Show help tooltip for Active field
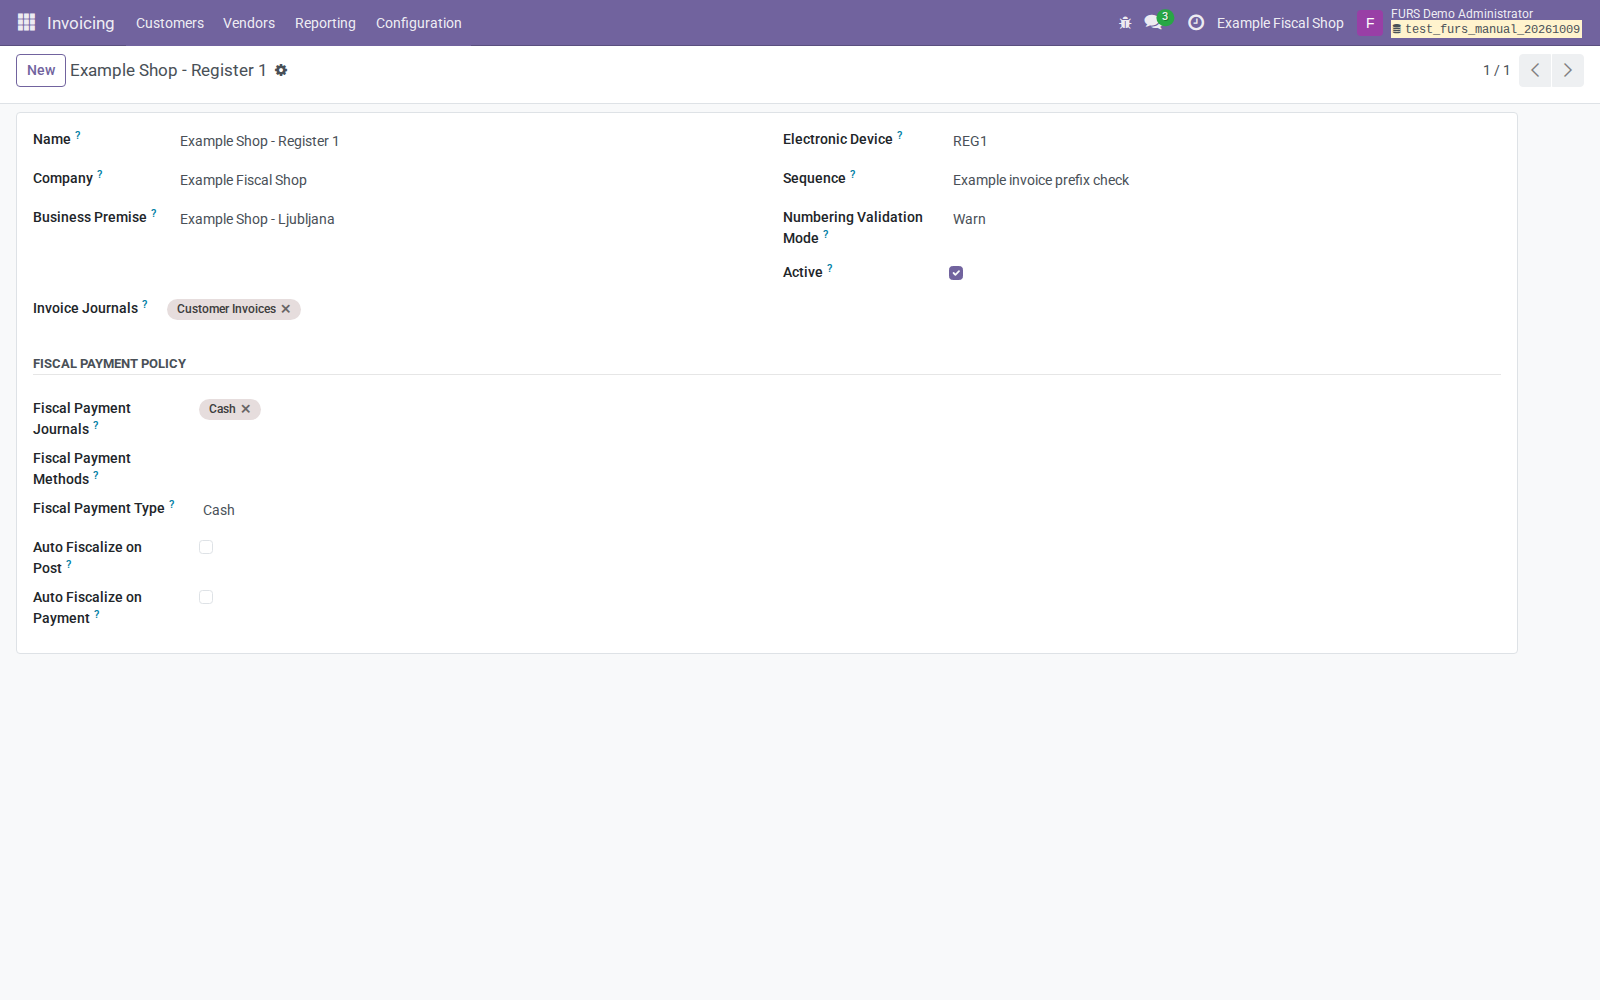 (830, 268)
